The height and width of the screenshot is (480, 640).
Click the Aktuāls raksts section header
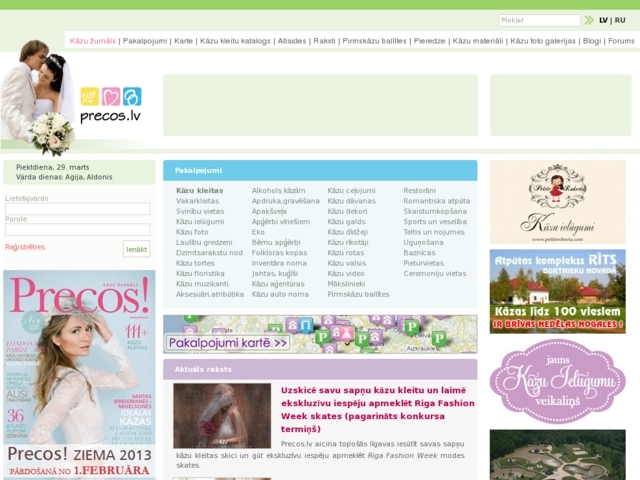click(x=320, y=369)
